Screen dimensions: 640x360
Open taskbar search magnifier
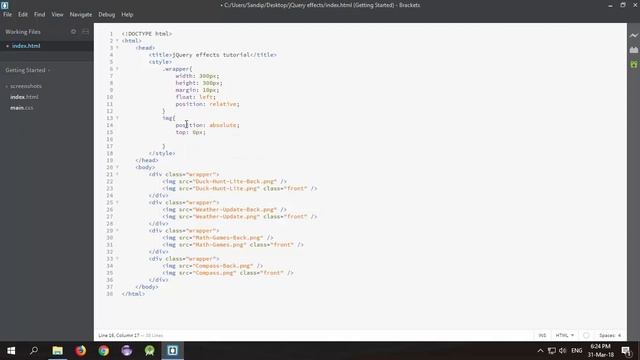[34, 351]
